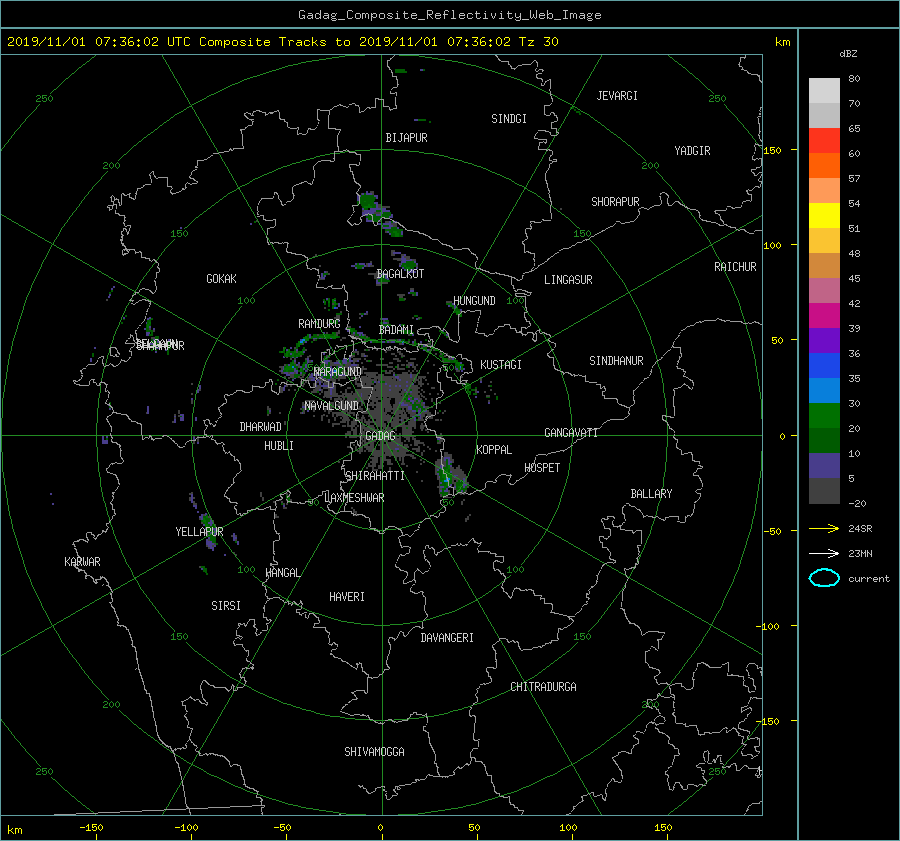The height and width of the screenshot is (841, 900).
Task: Select the red 60-65 dBZ color swatch
Action: [x=824, y=140]
